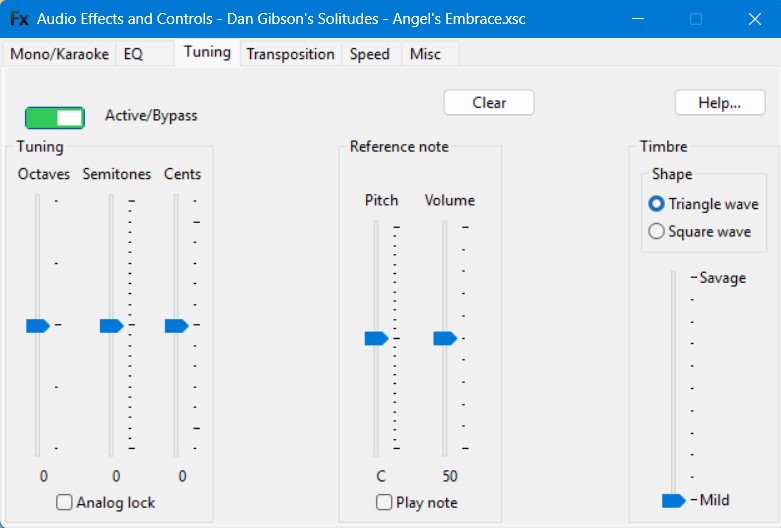
Task: Go to the Transposition tab
Action: pyautogui.click(x=290, y=54)
